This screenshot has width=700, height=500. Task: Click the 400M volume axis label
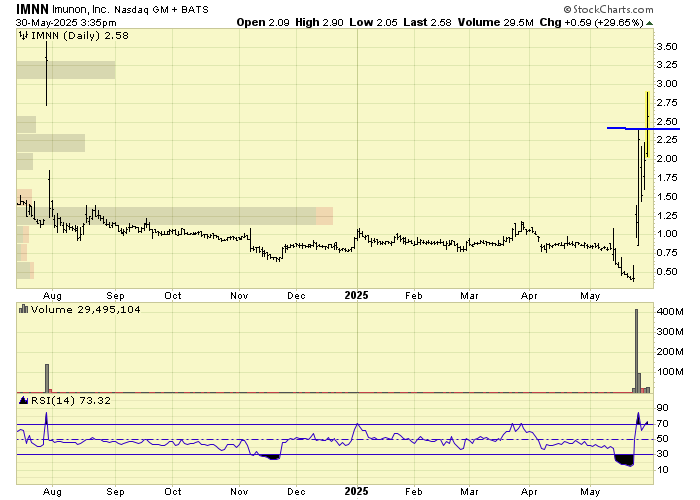670,312
